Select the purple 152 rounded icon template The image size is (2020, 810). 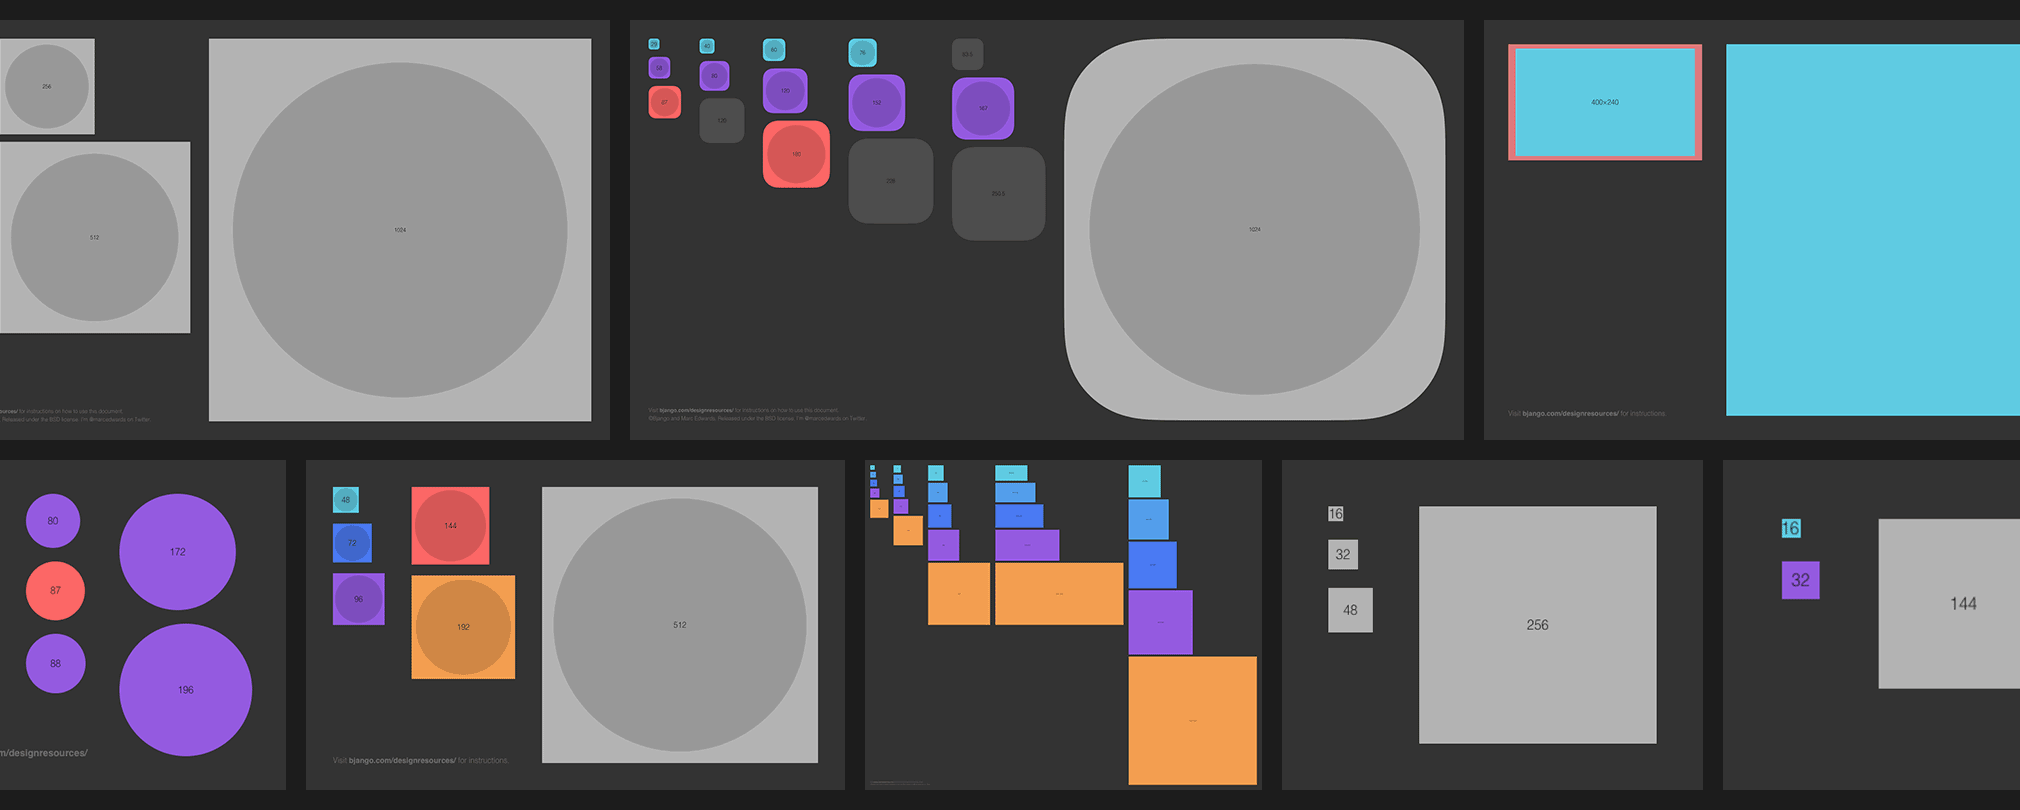(877, 103)
